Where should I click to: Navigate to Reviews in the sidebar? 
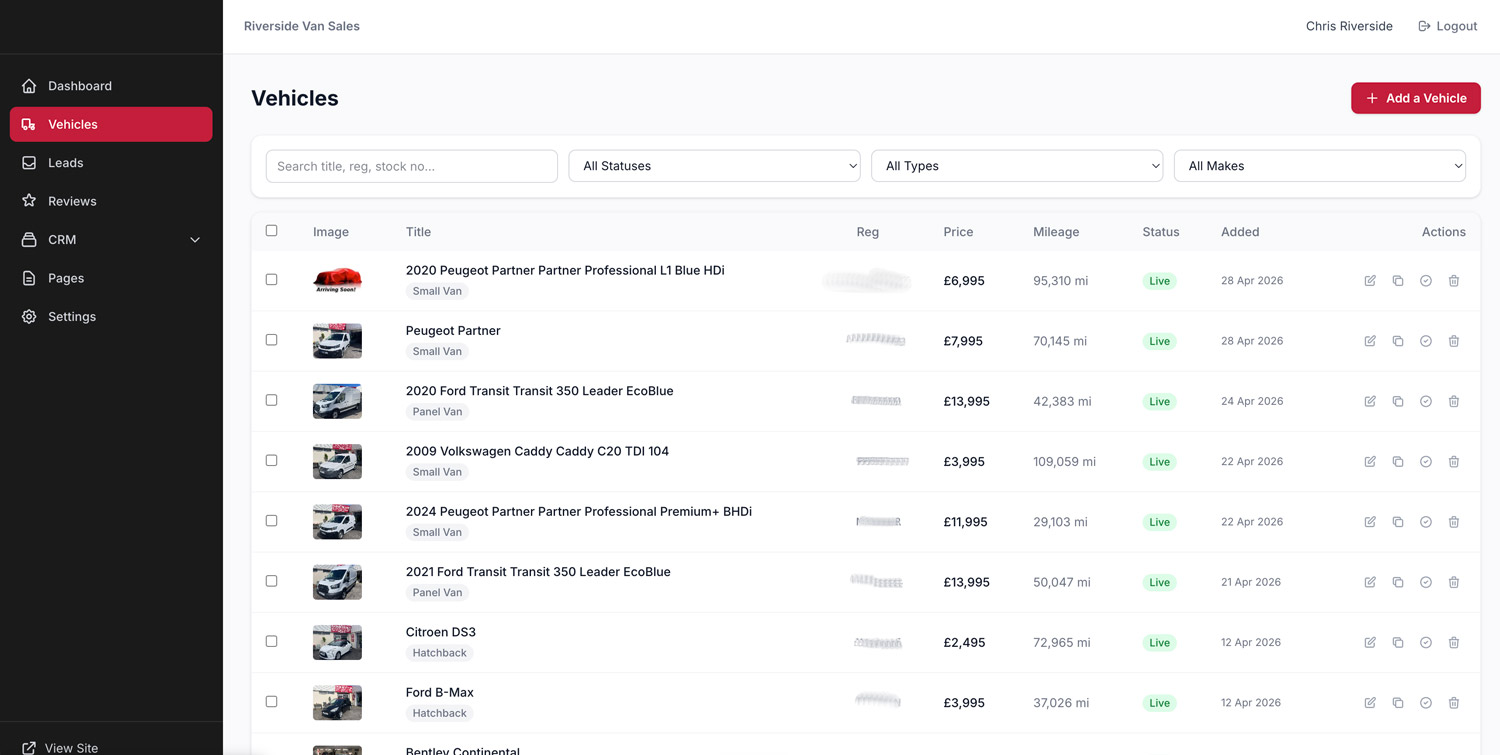[111, 201]
